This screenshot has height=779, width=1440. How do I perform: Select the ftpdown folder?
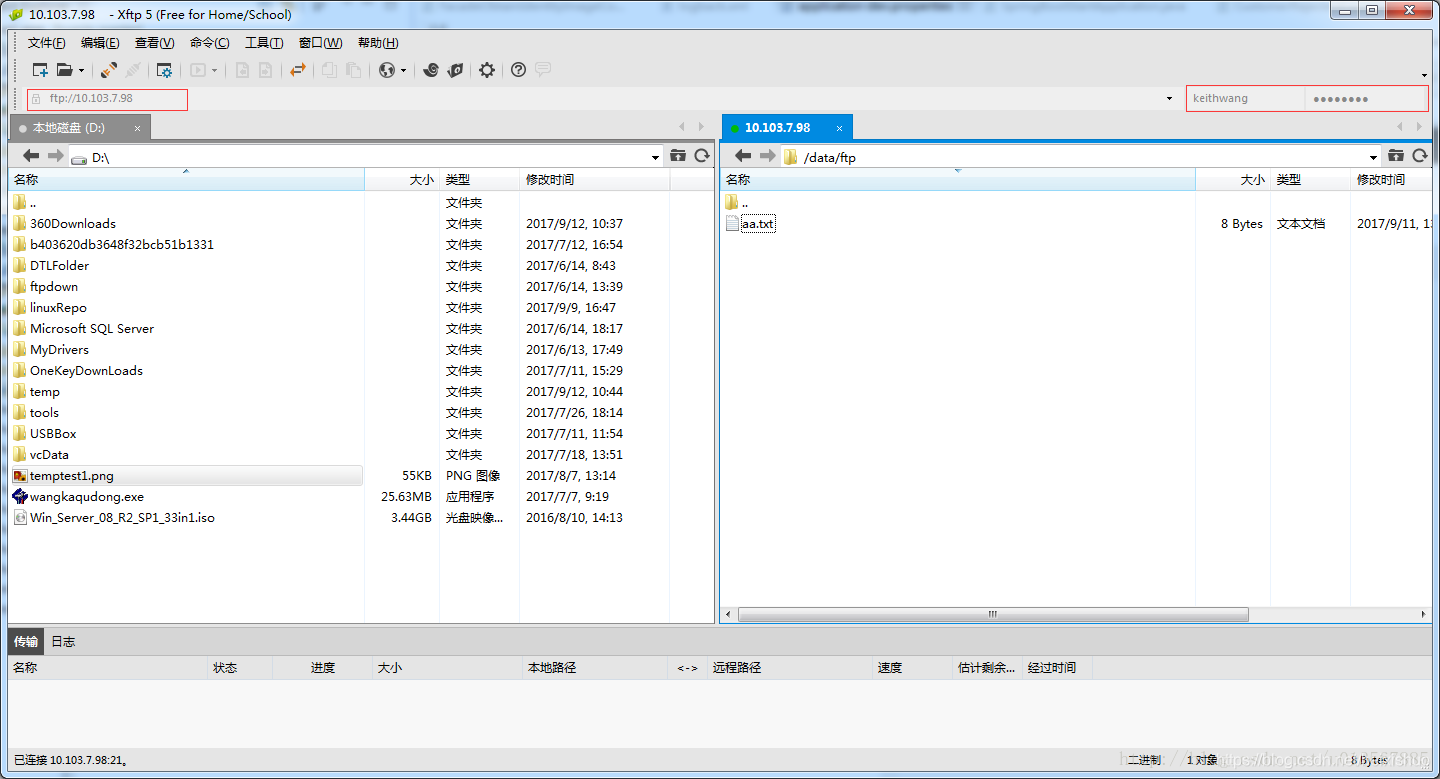[54, 286]
